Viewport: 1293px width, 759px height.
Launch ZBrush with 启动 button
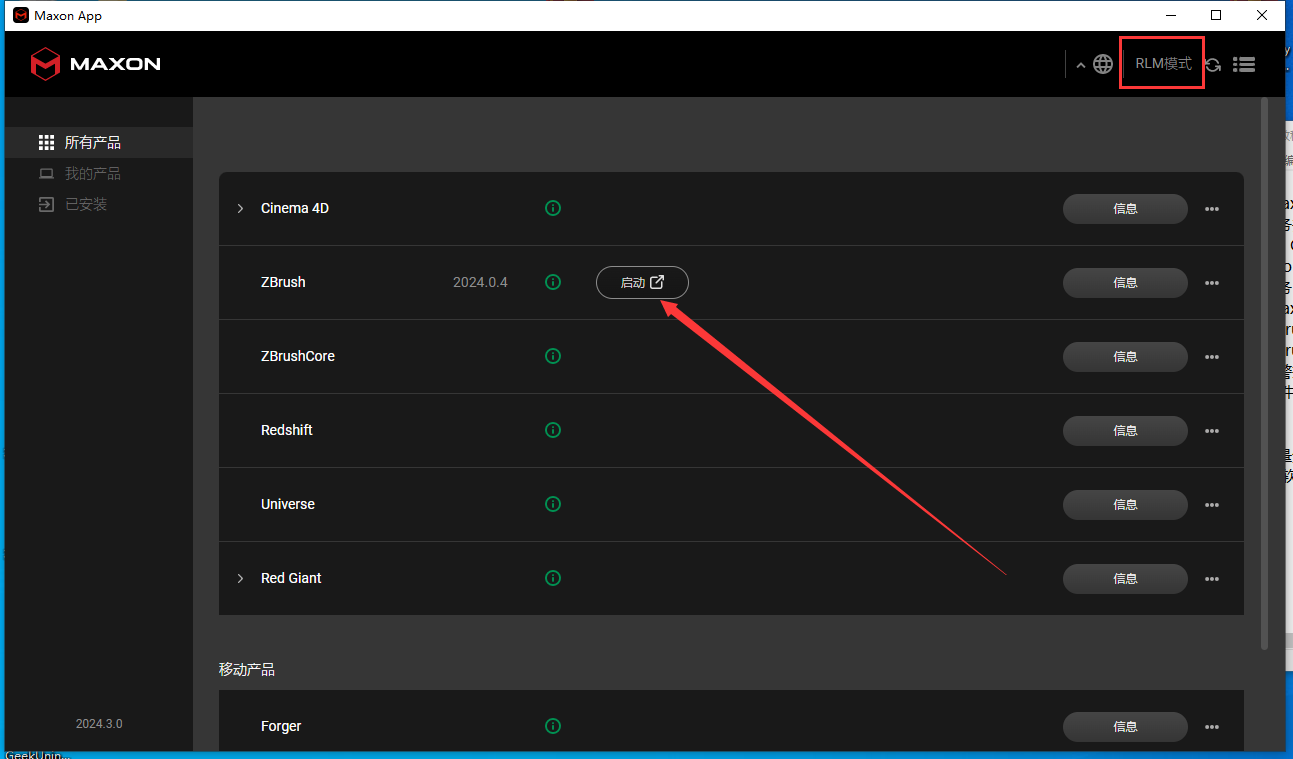[642, 282]
